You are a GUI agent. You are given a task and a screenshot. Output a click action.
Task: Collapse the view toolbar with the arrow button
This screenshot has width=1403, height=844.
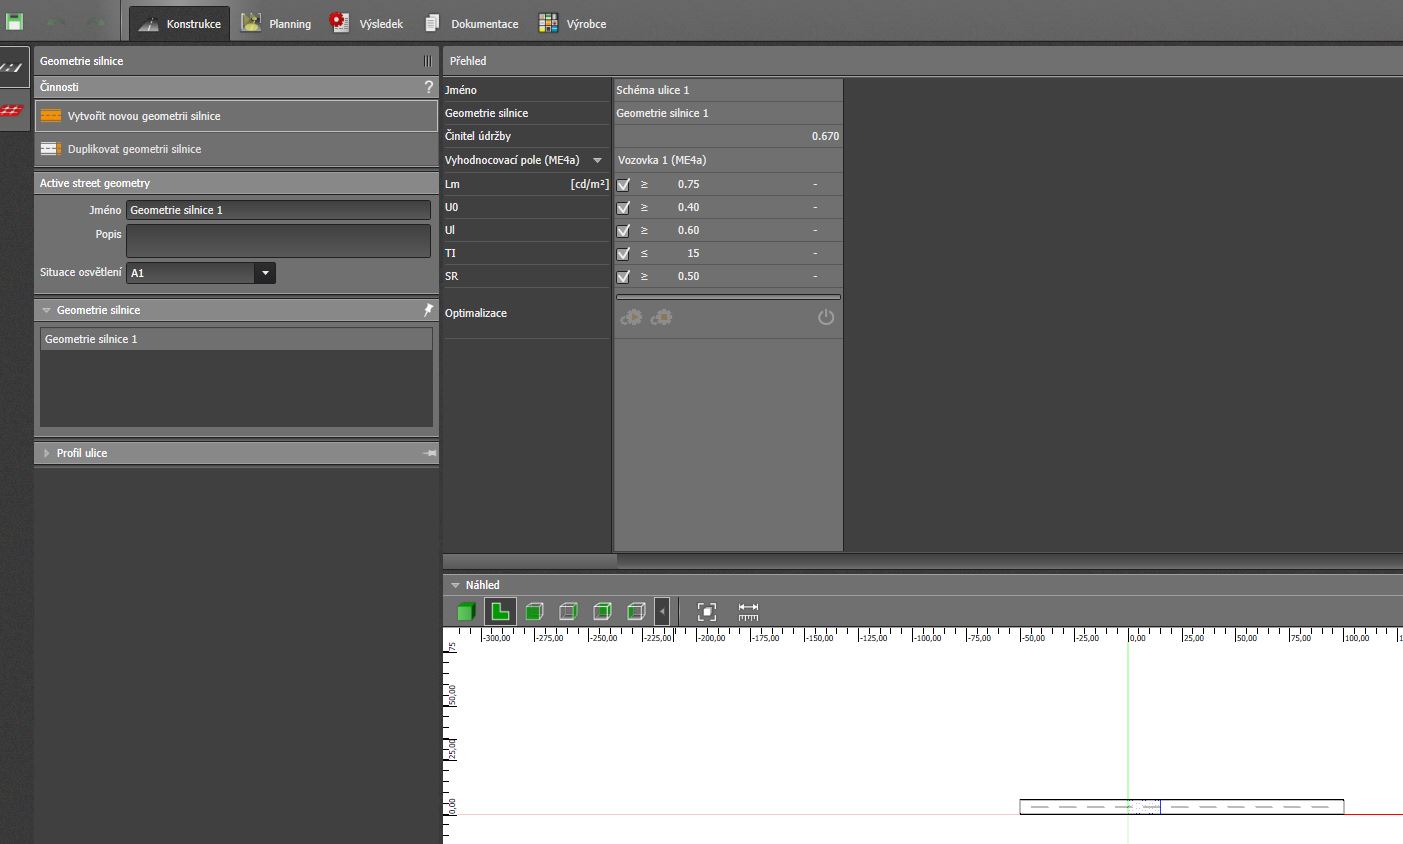click(662, 611)
